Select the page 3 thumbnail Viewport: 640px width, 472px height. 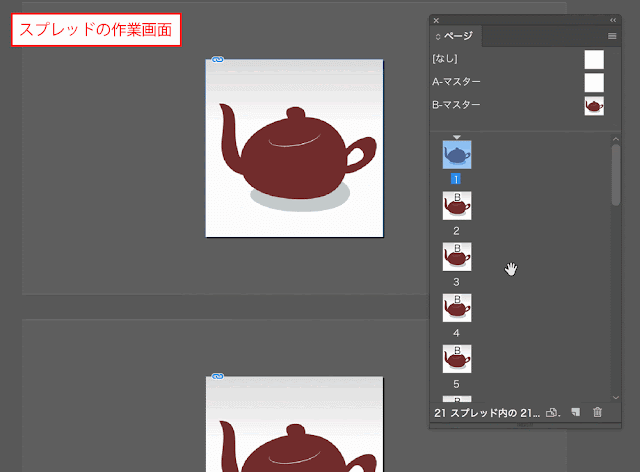457,257
